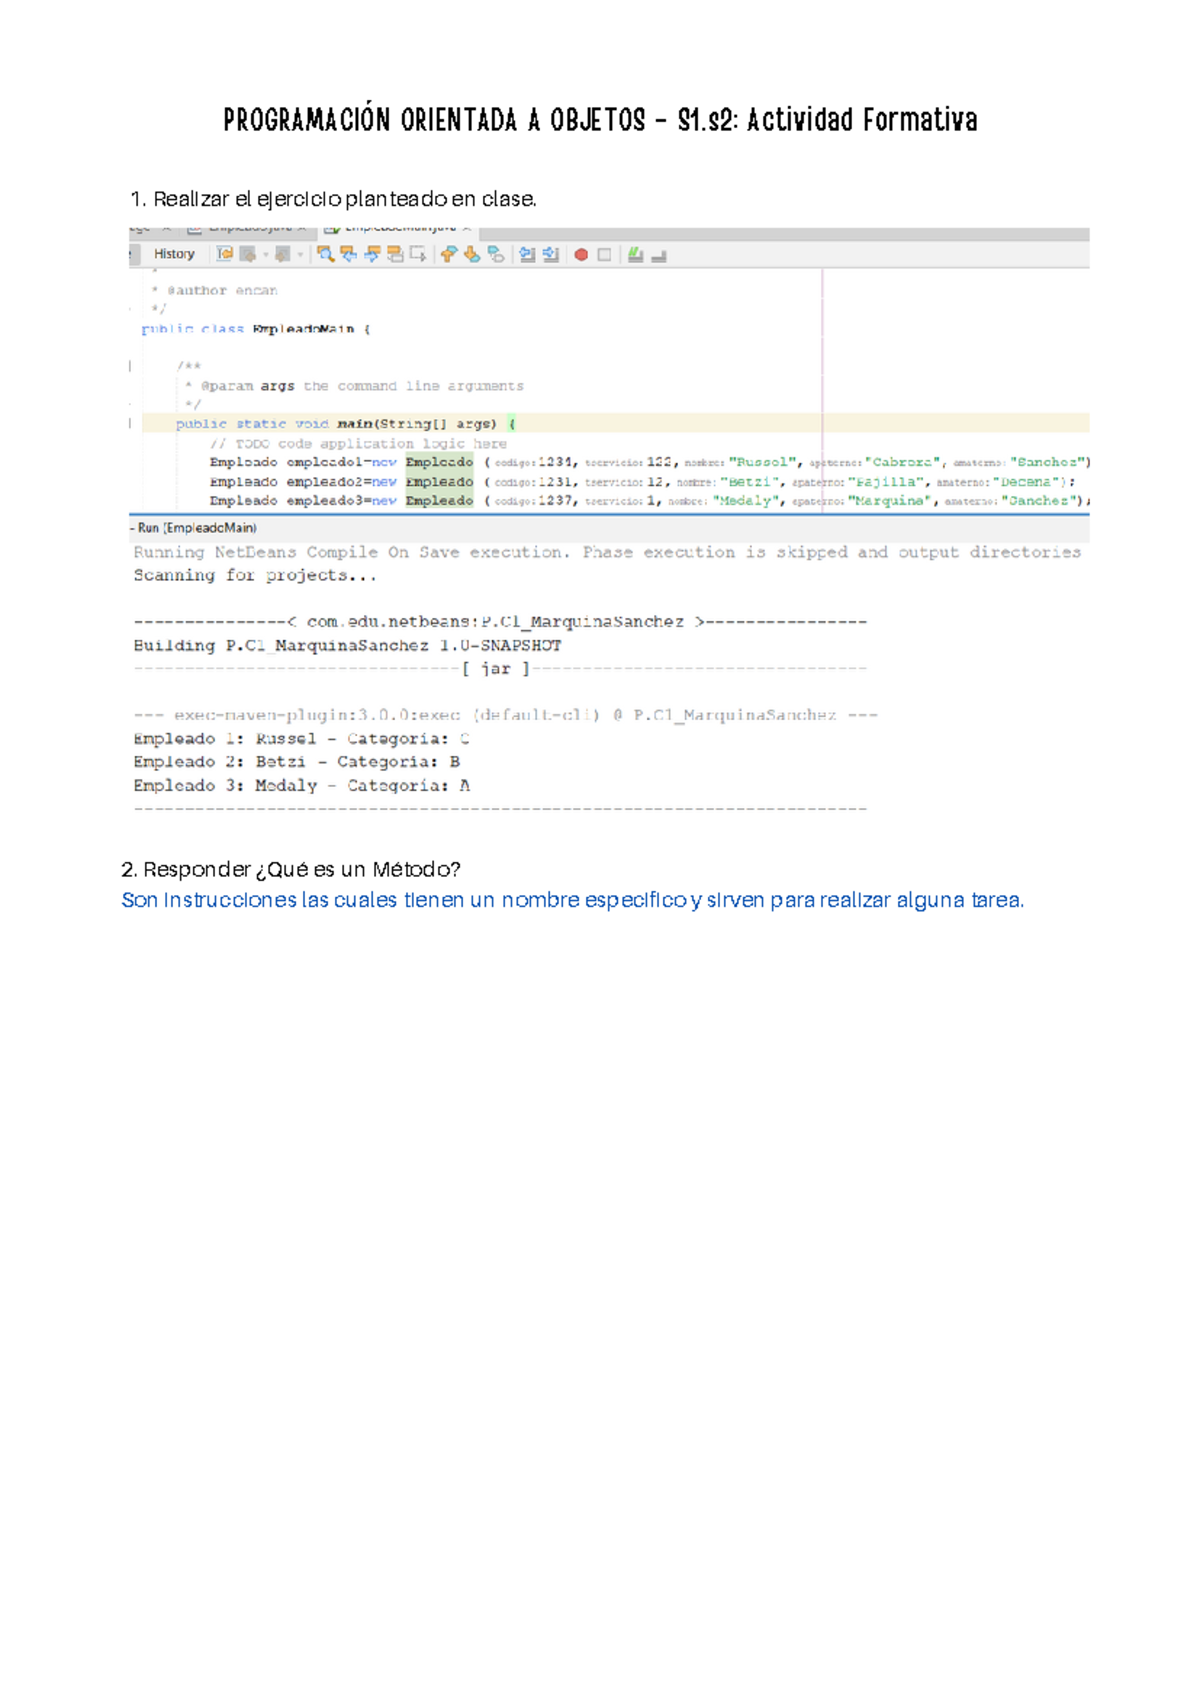Open Forward navigation dropdown arrow
This screenshot has width=1200, height=1698.
point(300,255)
